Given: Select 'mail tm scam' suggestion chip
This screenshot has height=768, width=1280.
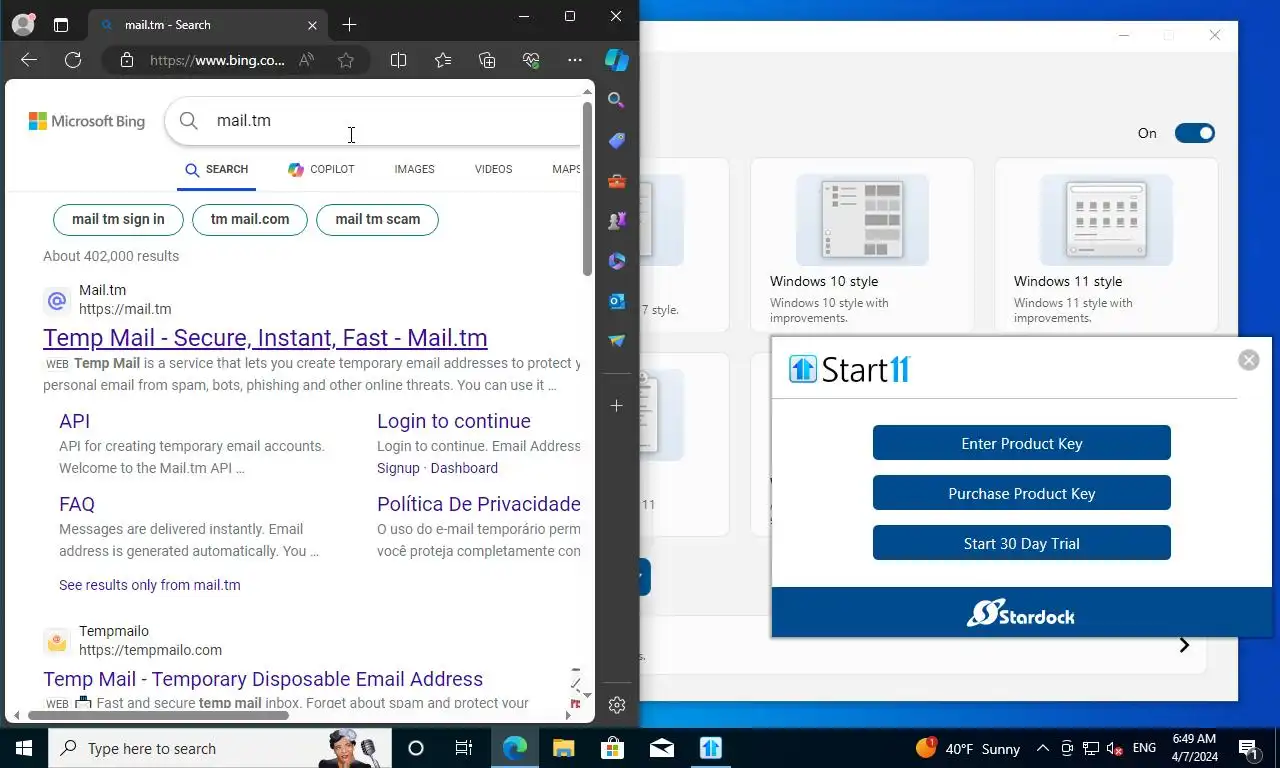Looking at the screenshot, I should [x=377, y=219].
